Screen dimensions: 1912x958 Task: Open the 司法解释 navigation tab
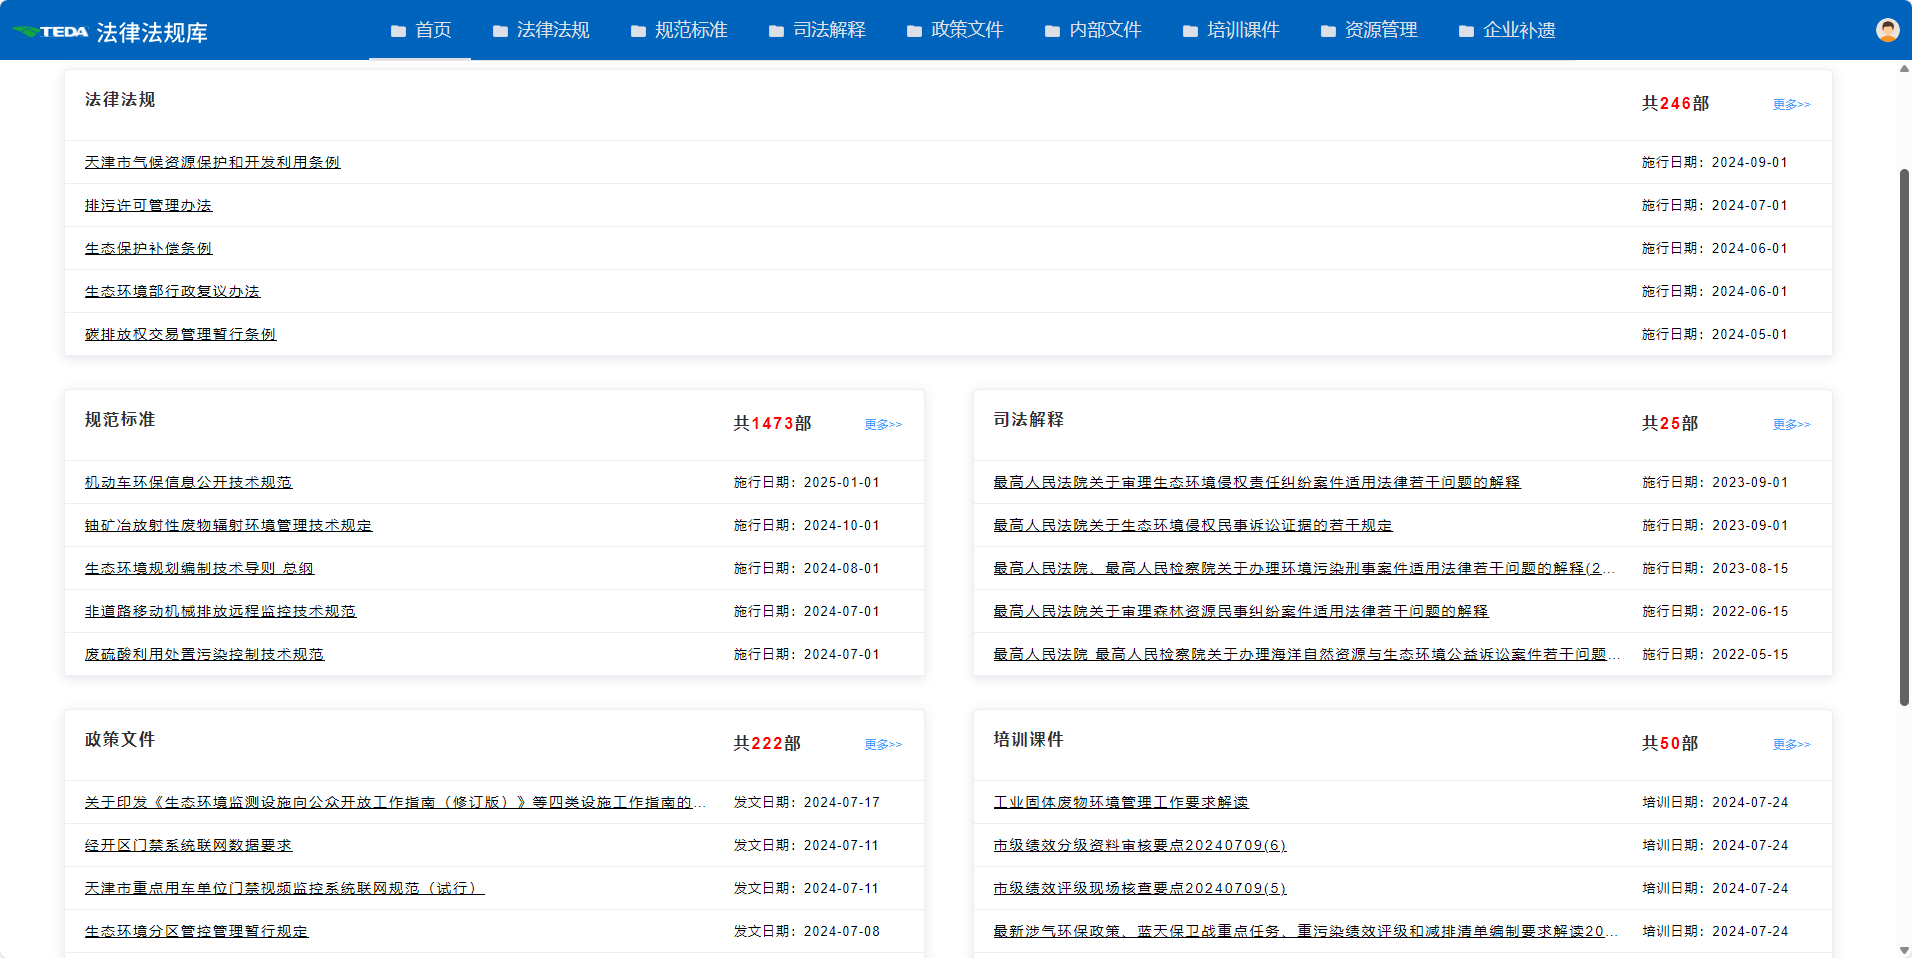pyautogui.click(x=817, y=30)
